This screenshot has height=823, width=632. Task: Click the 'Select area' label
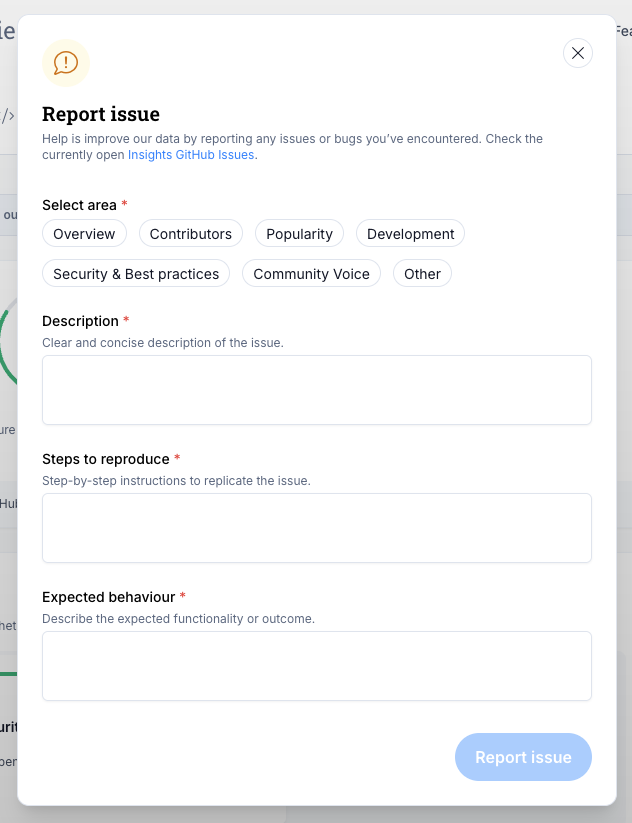pos(79,205)
